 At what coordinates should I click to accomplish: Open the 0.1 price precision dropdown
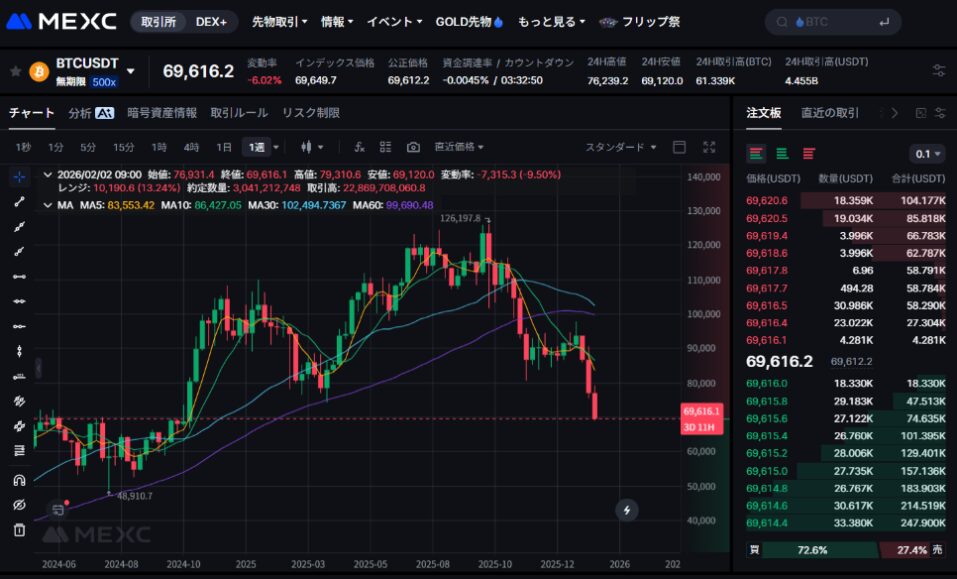(927, 154)
